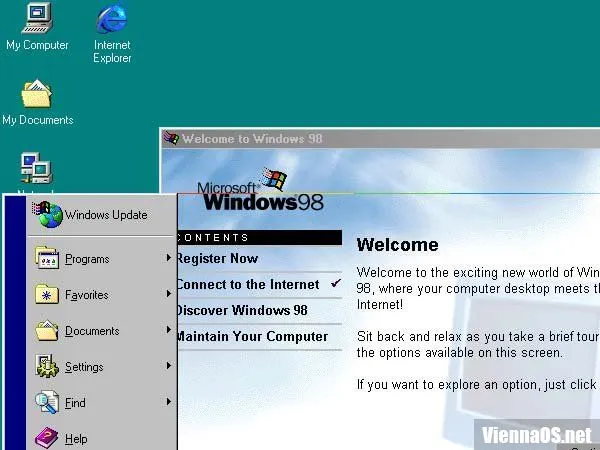Open the Documents menu entry
Viewport: 600px width, 450px height.
pyautogui.click(x=102, y=331)
